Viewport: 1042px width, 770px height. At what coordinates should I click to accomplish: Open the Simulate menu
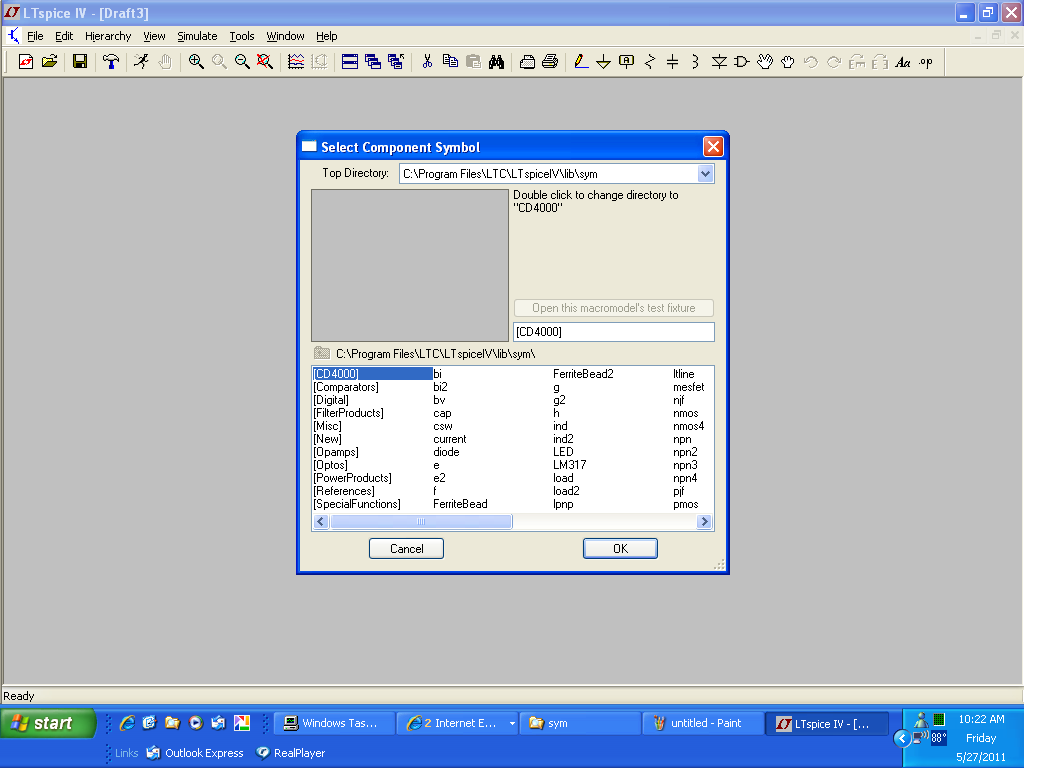[x=197, y=36]
